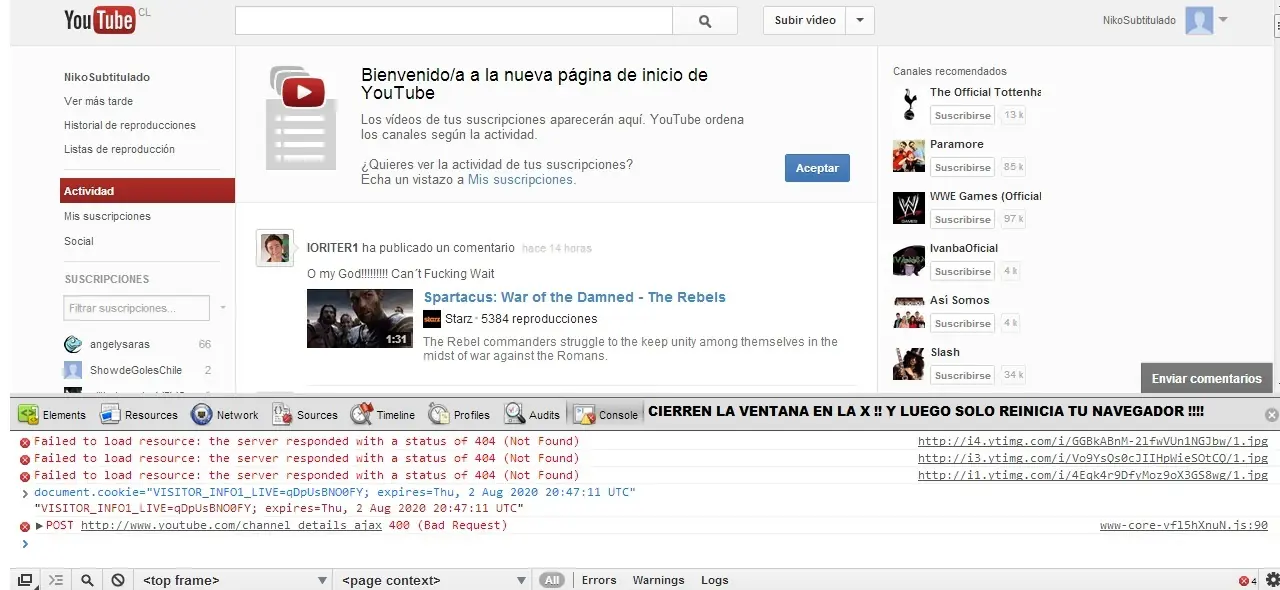Click the NikoSubtitulado username in the header
Screen dimensions: 1280x590
1139,20
